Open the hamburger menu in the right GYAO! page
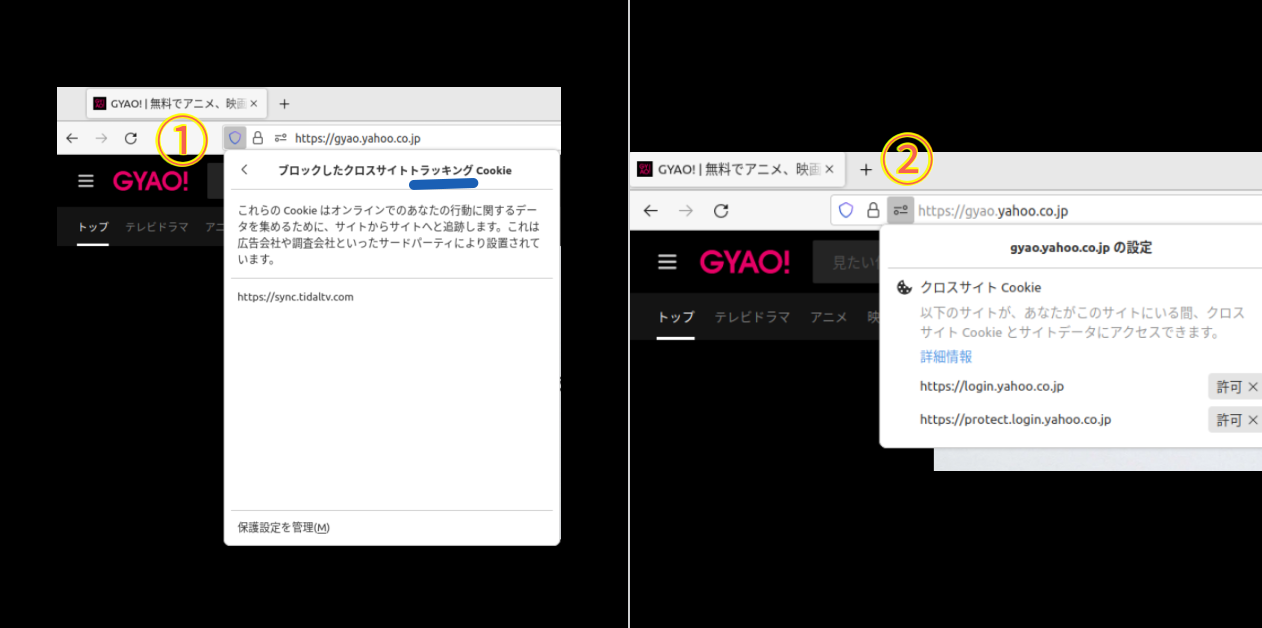Viewport: 1262px width, 628px height. pyautogui.click(x=667, y=262)
